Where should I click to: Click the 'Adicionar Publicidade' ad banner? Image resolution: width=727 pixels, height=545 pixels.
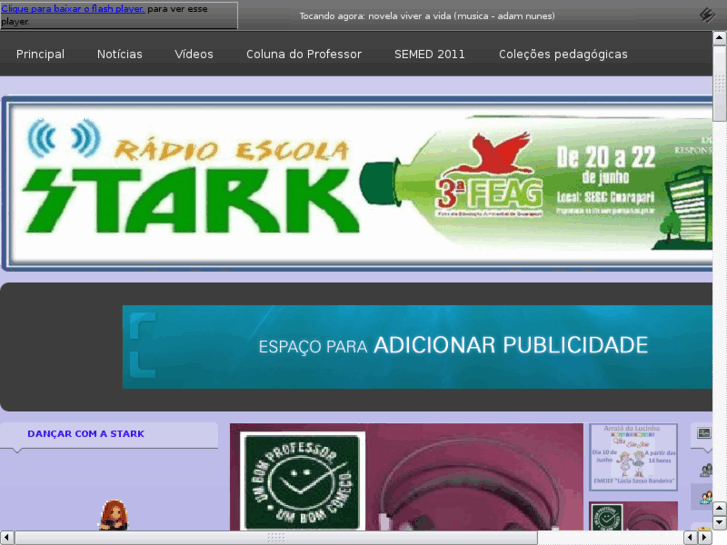[417, 347]
